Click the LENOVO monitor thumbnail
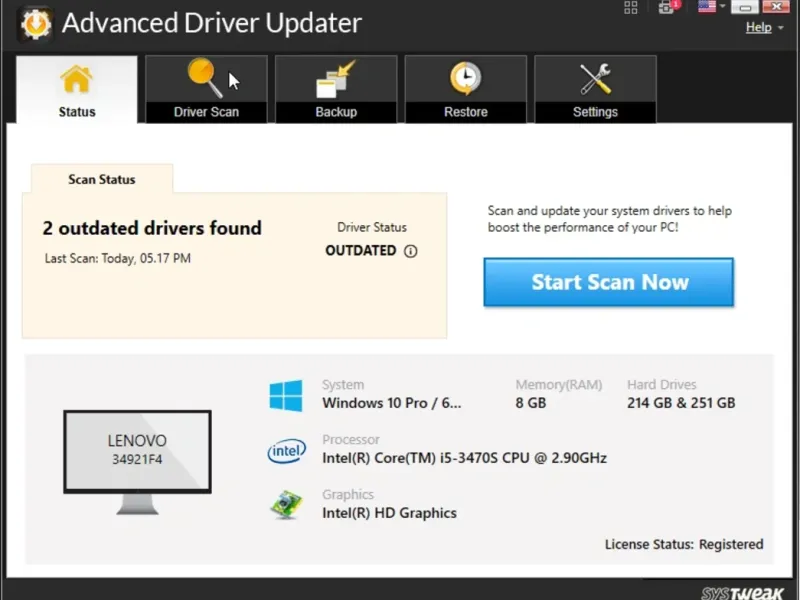Image resolution: width=800 pixels, height=600 pixels. click(x=137, y=462)
